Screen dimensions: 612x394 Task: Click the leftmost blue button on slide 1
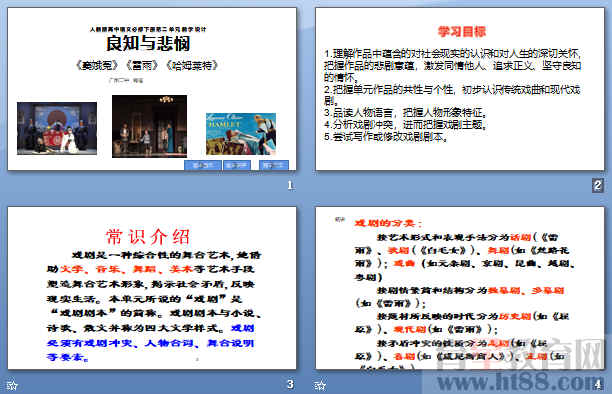tap(203, 165)
